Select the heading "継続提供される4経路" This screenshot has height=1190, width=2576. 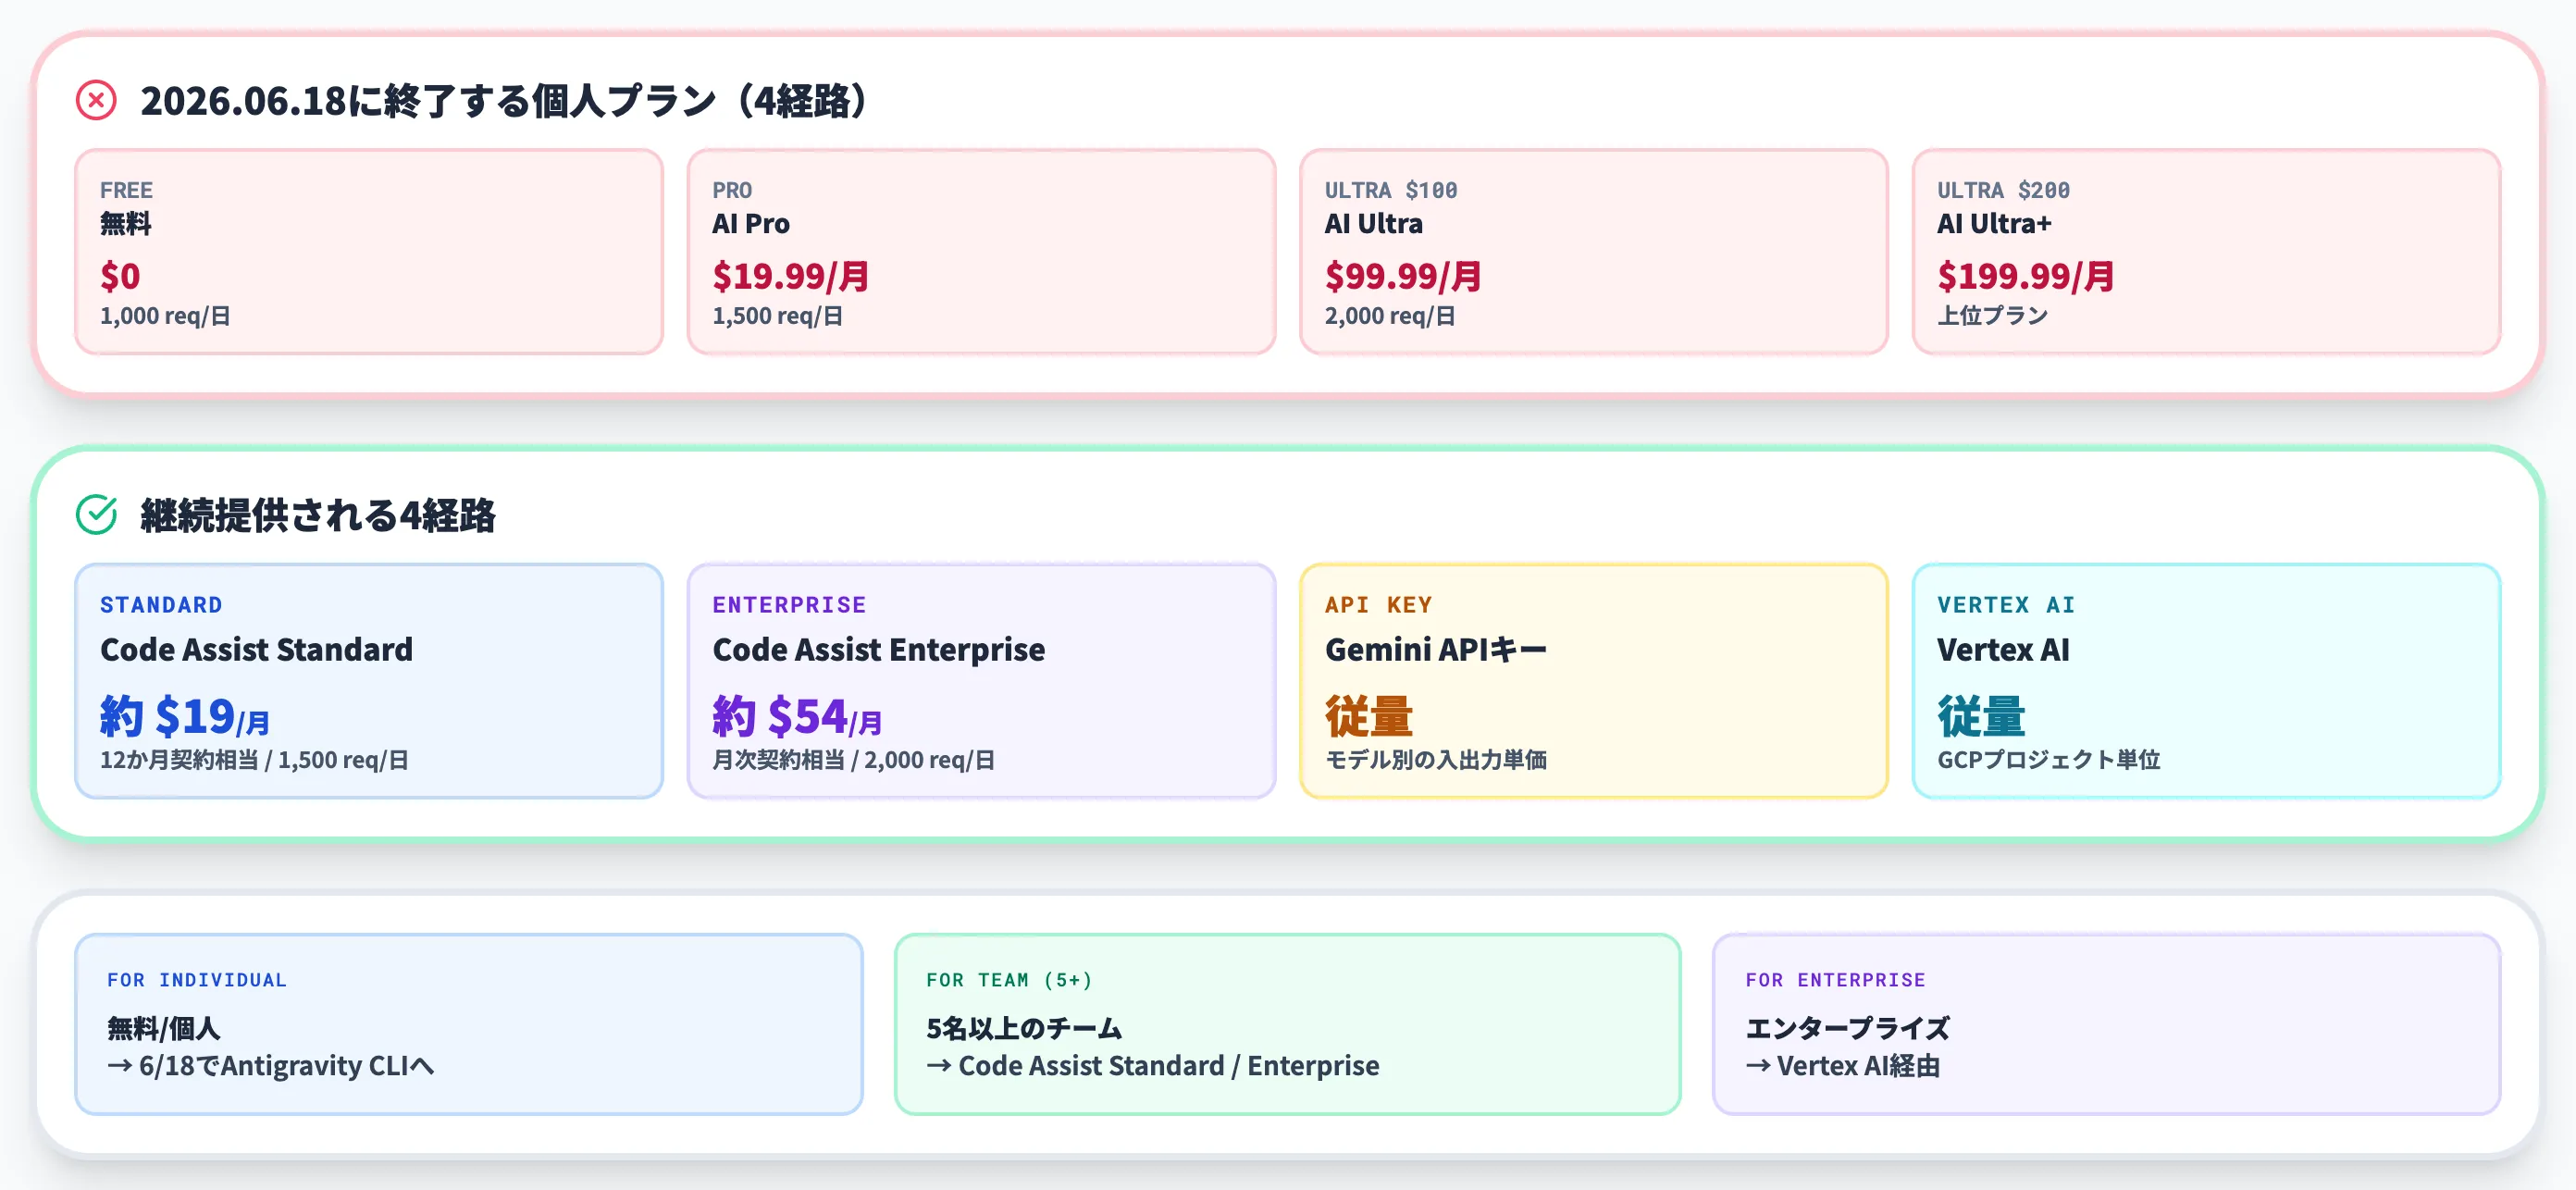pos(318,515)
